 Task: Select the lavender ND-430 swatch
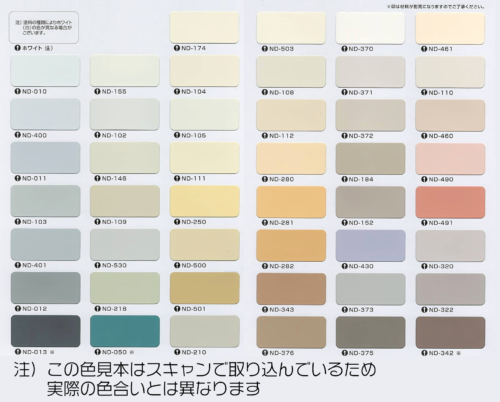[371, 246]
